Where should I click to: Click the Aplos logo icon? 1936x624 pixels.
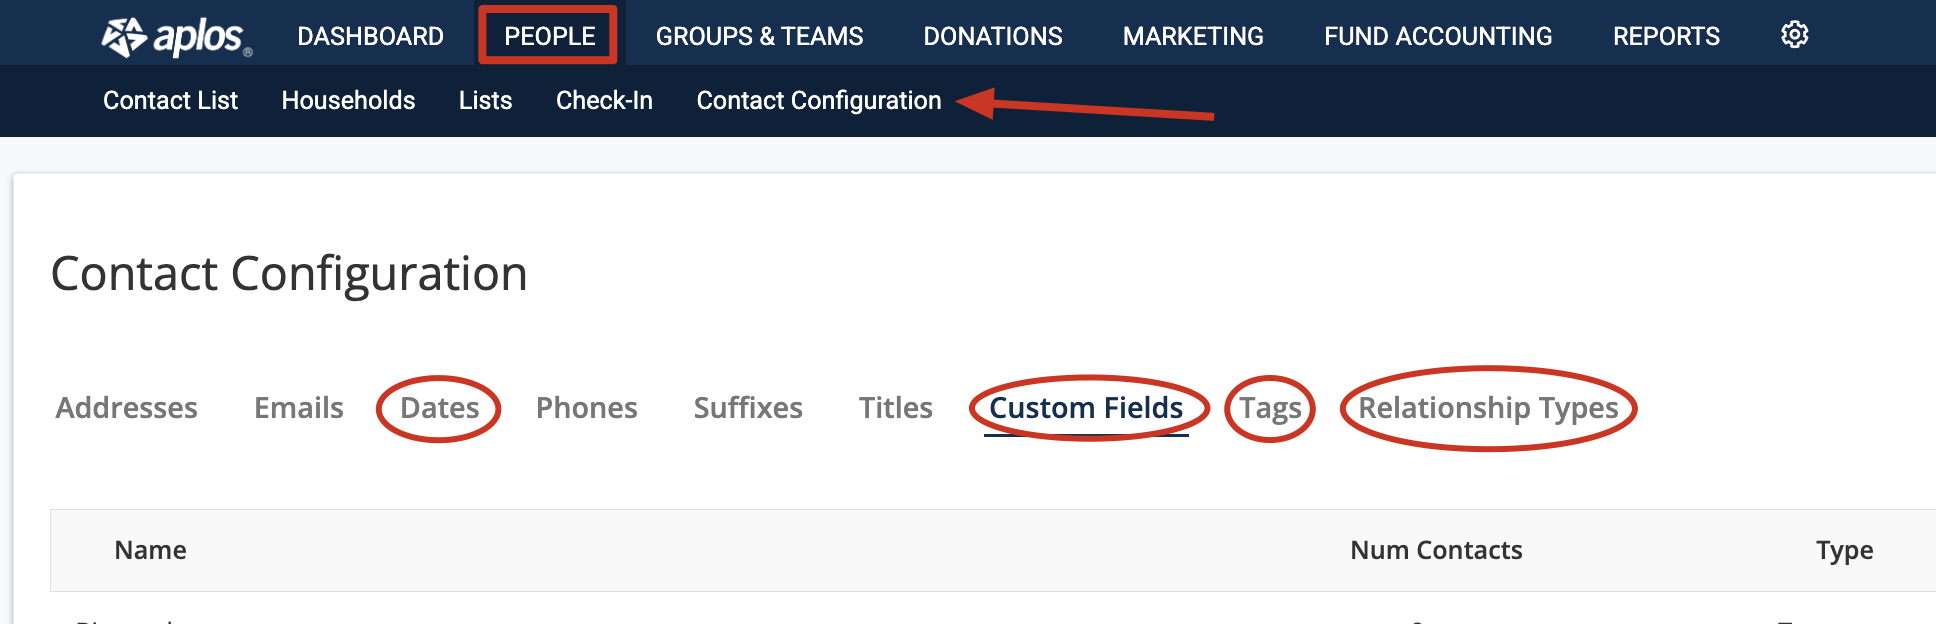click(124, 37)
